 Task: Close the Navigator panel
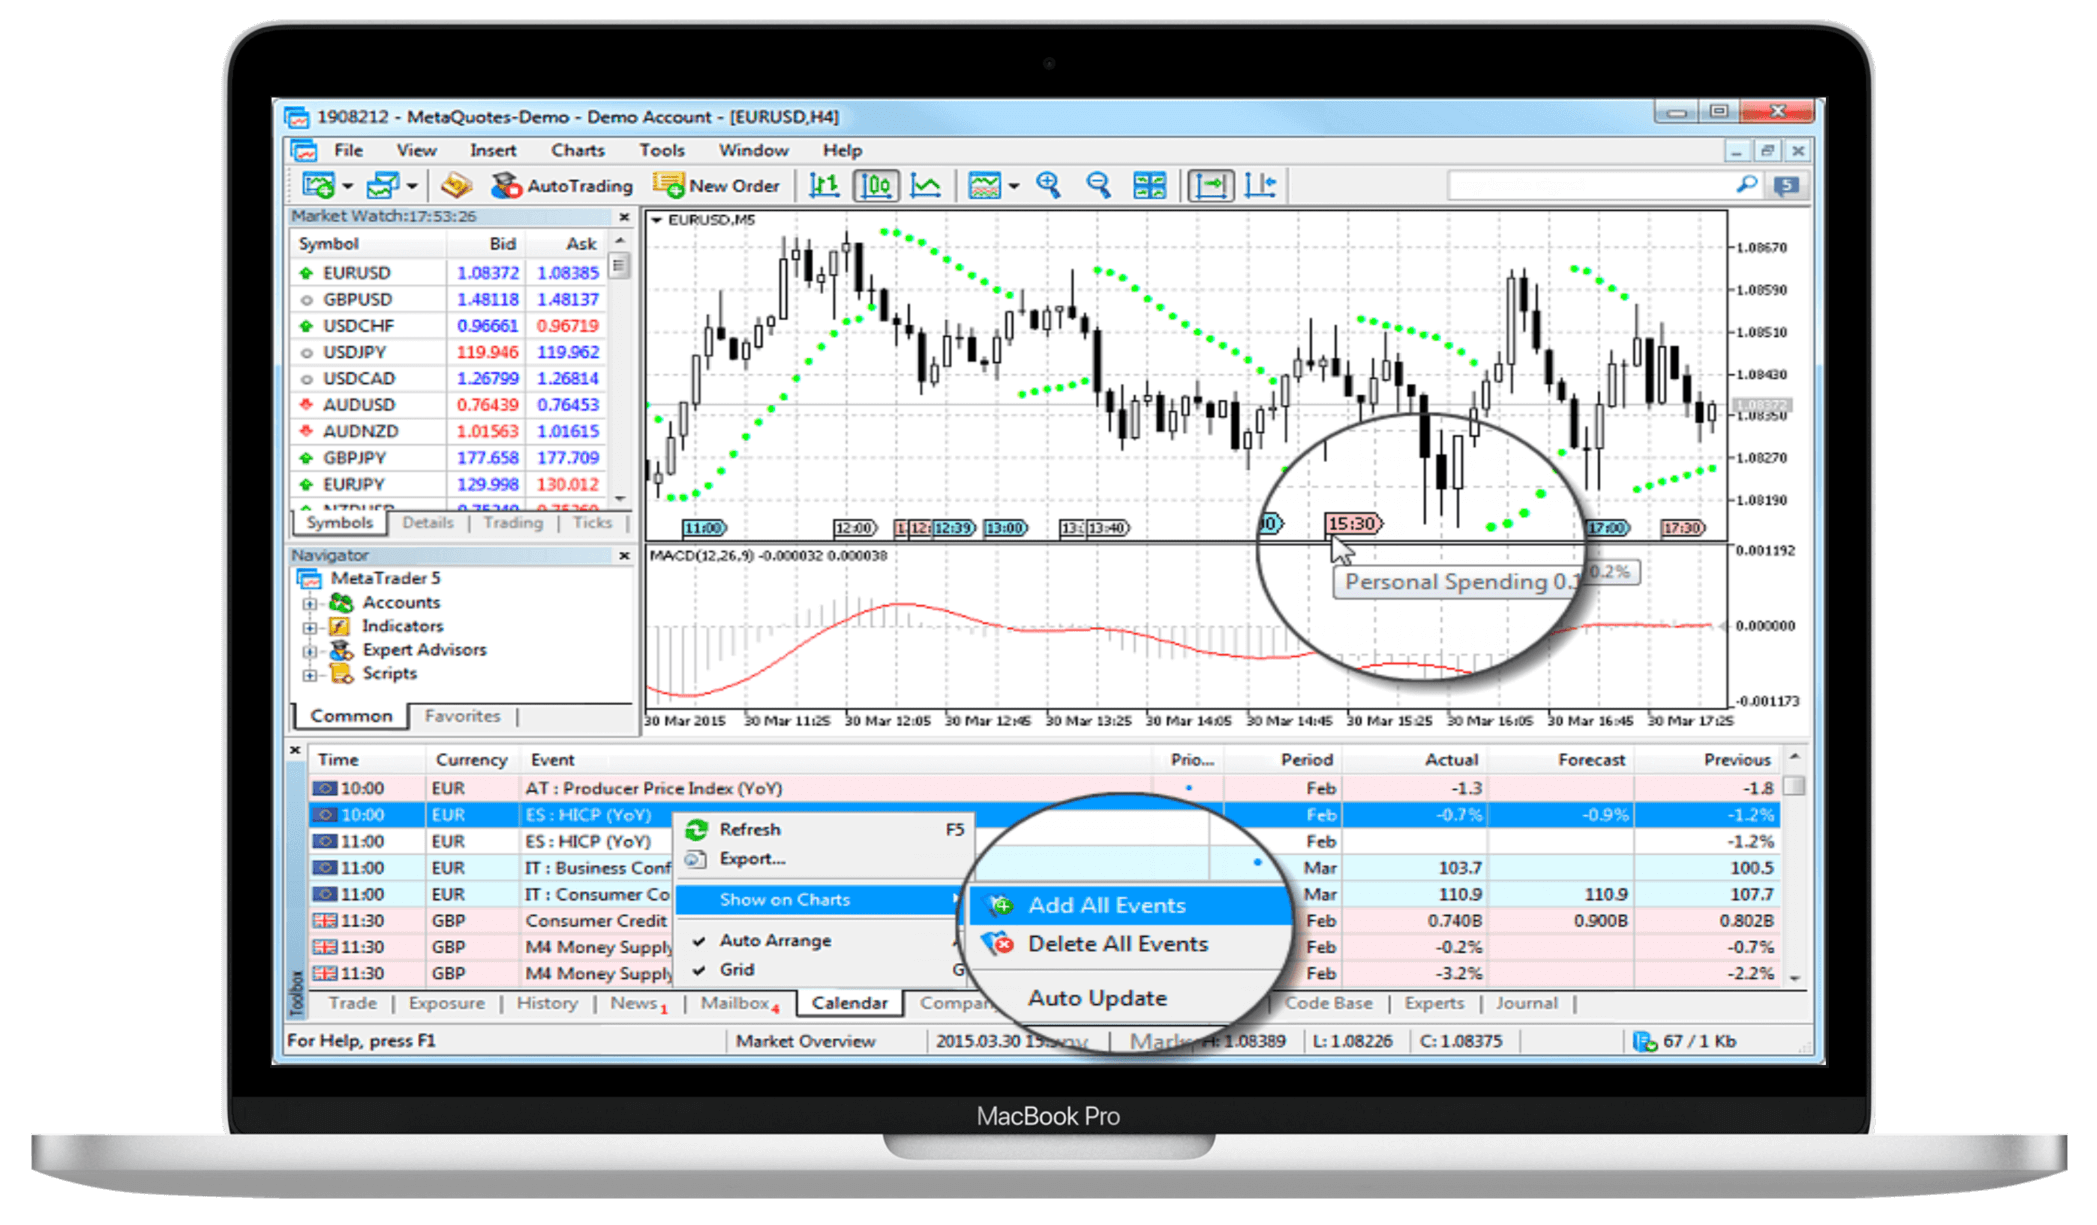tap(624, 555)
